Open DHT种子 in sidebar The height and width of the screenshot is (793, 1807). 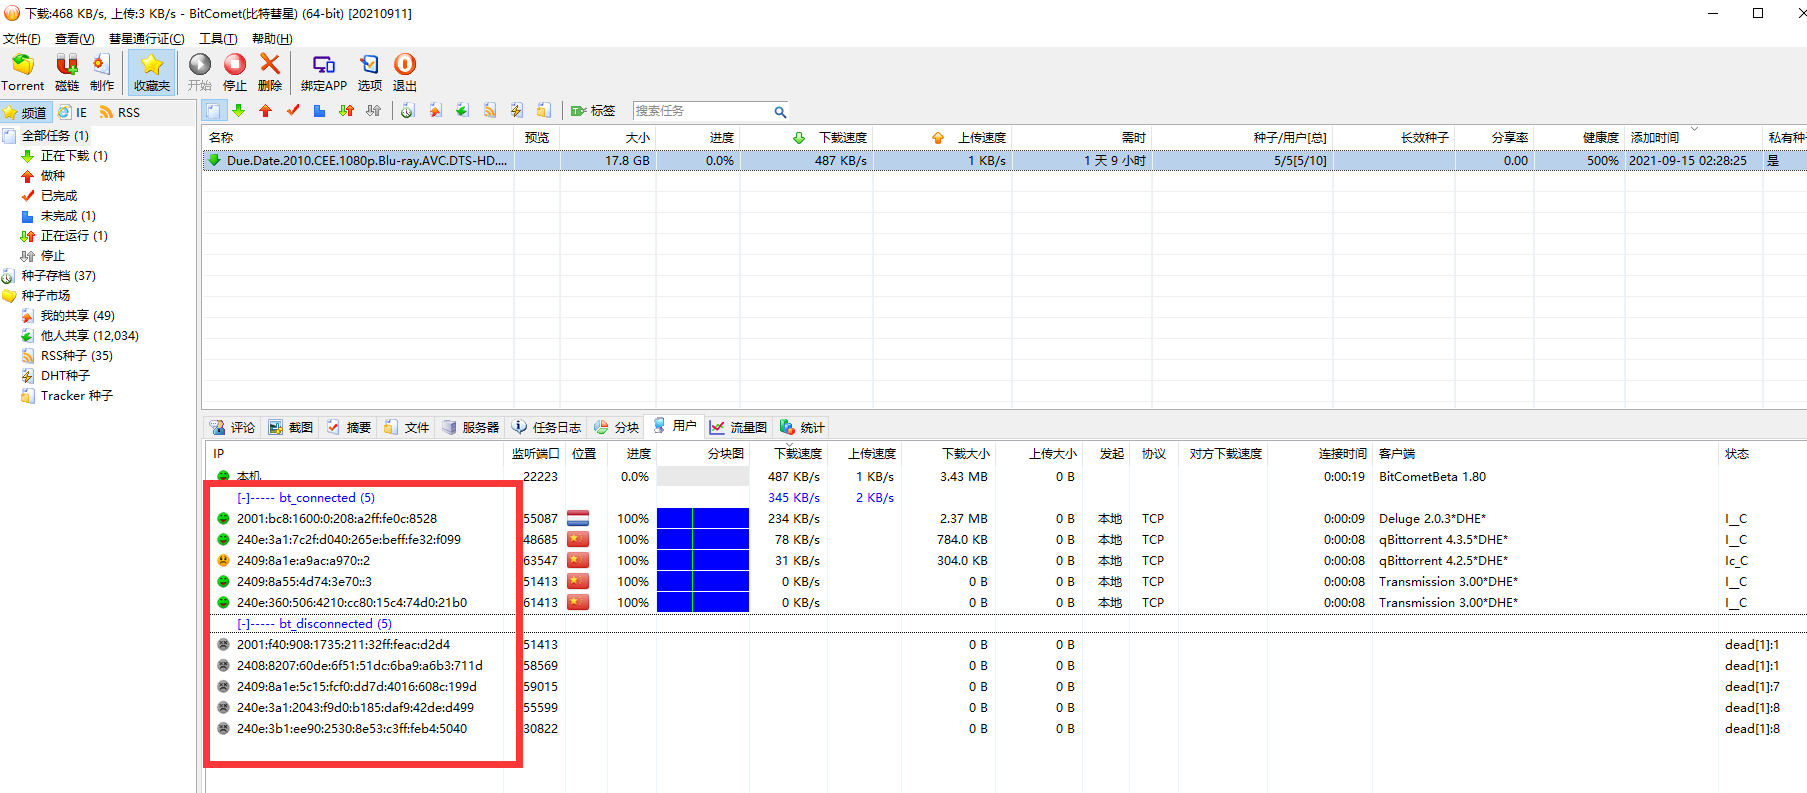pos(56,376)
